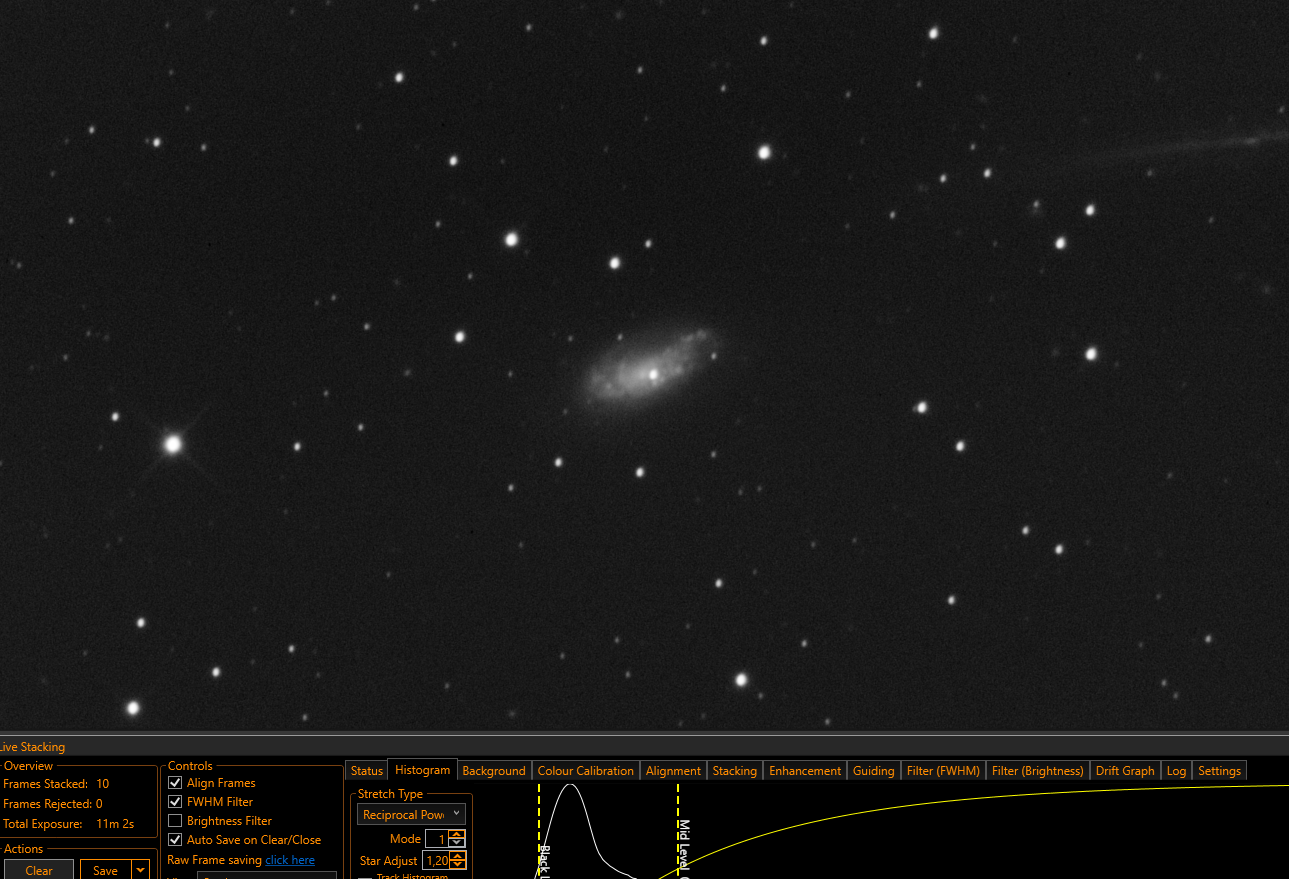Viewport: 1289px width, 879px height.
Task: Enable the Brightness Filter checkbox
Action: click(x=175, y=821)
